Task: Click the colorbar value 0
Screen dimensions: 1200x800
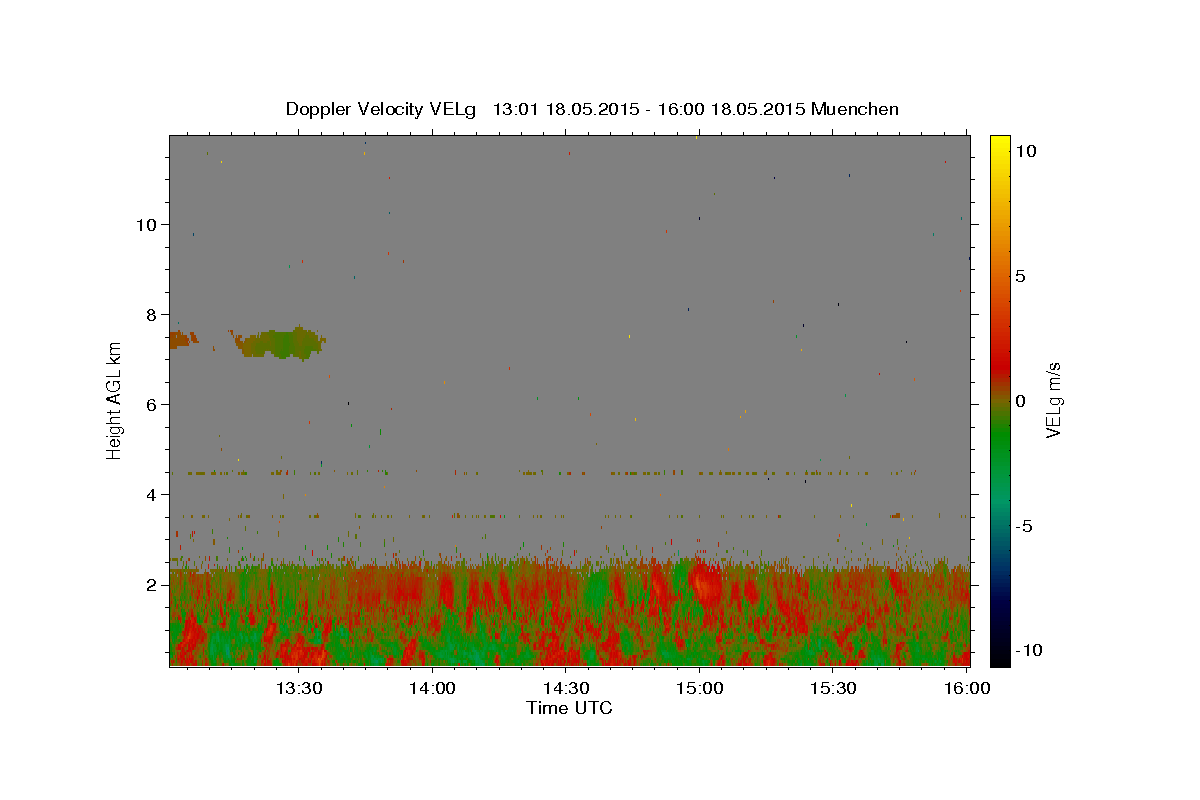Action: point(1020,401)
